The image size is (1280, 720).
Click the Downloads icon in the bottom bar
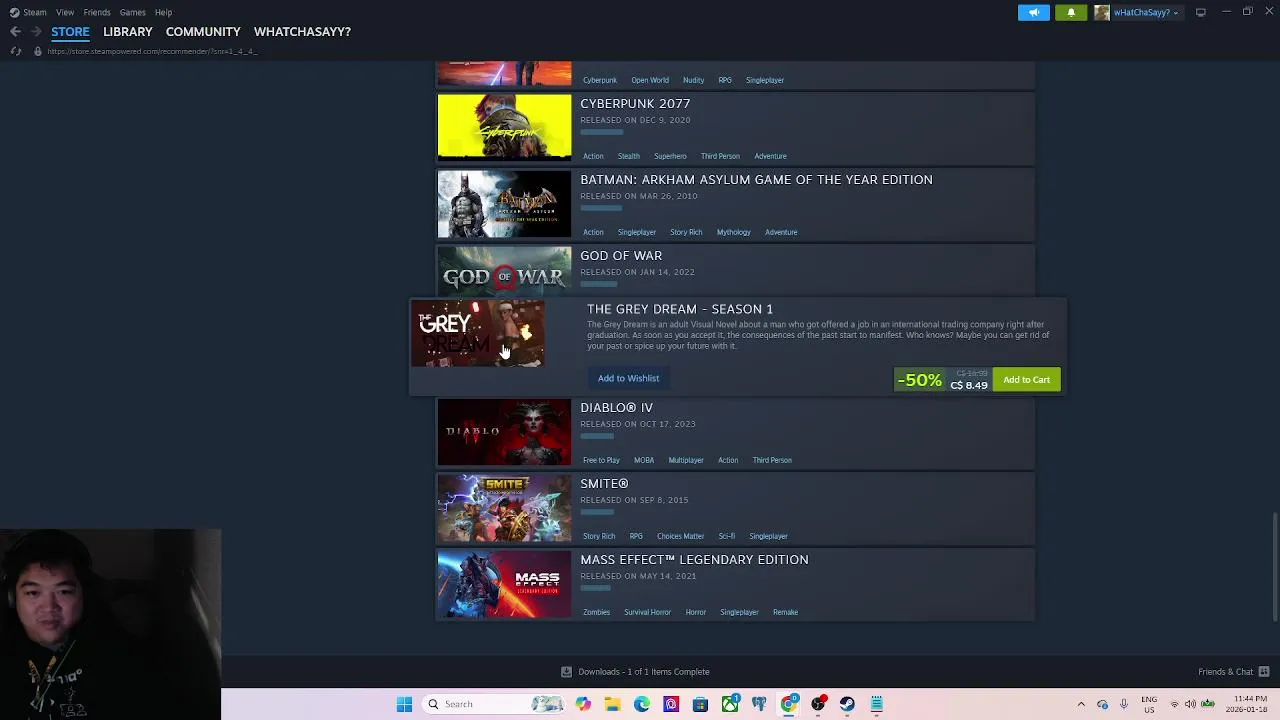566,672
